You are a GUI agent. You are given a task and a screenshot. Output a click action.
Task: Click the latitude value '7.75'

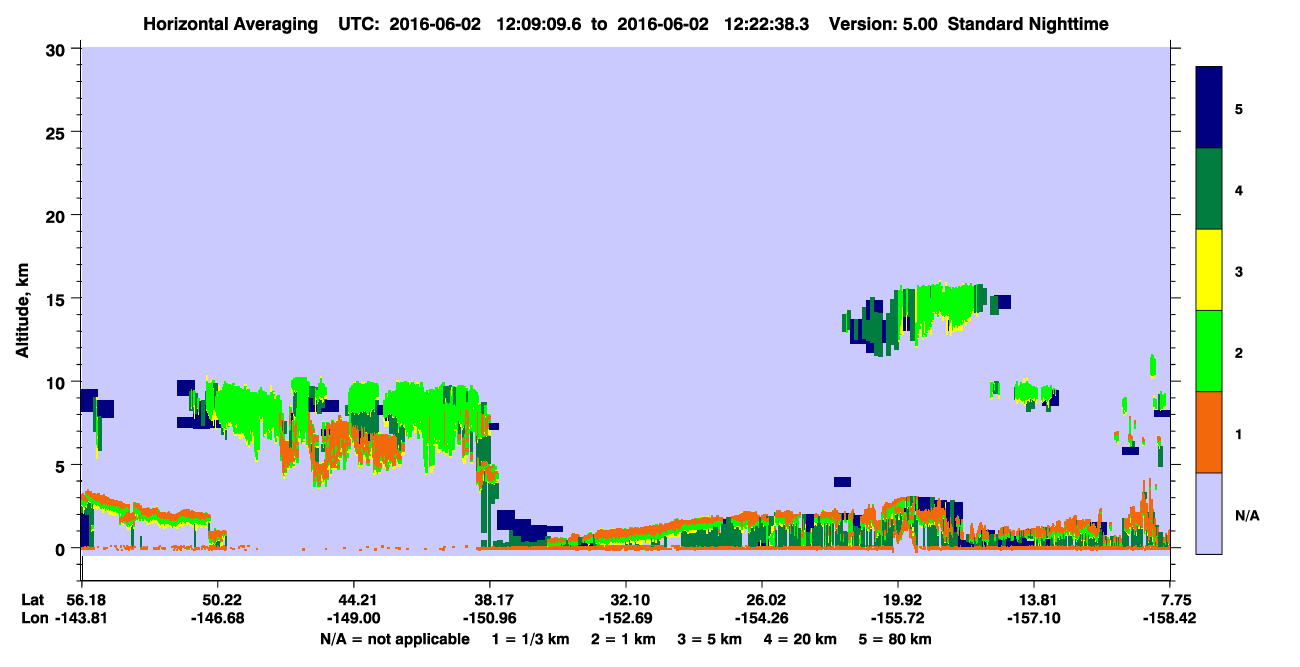click(1175, 600)
